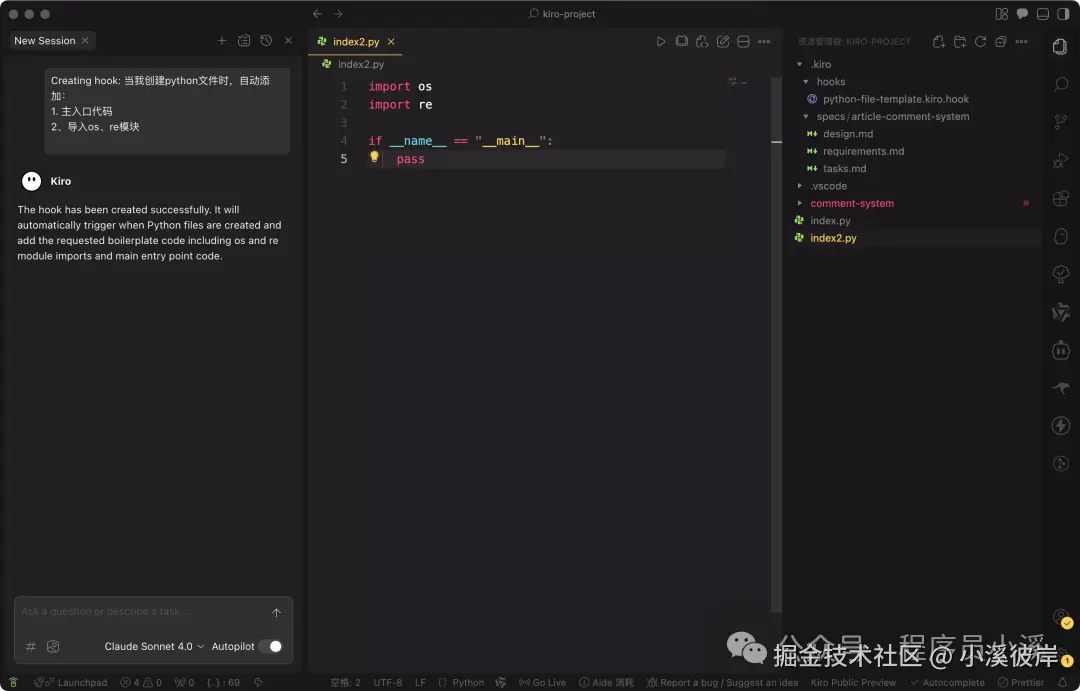
Task: Start a new chat with the plus icon
Action: coord(221,40)
